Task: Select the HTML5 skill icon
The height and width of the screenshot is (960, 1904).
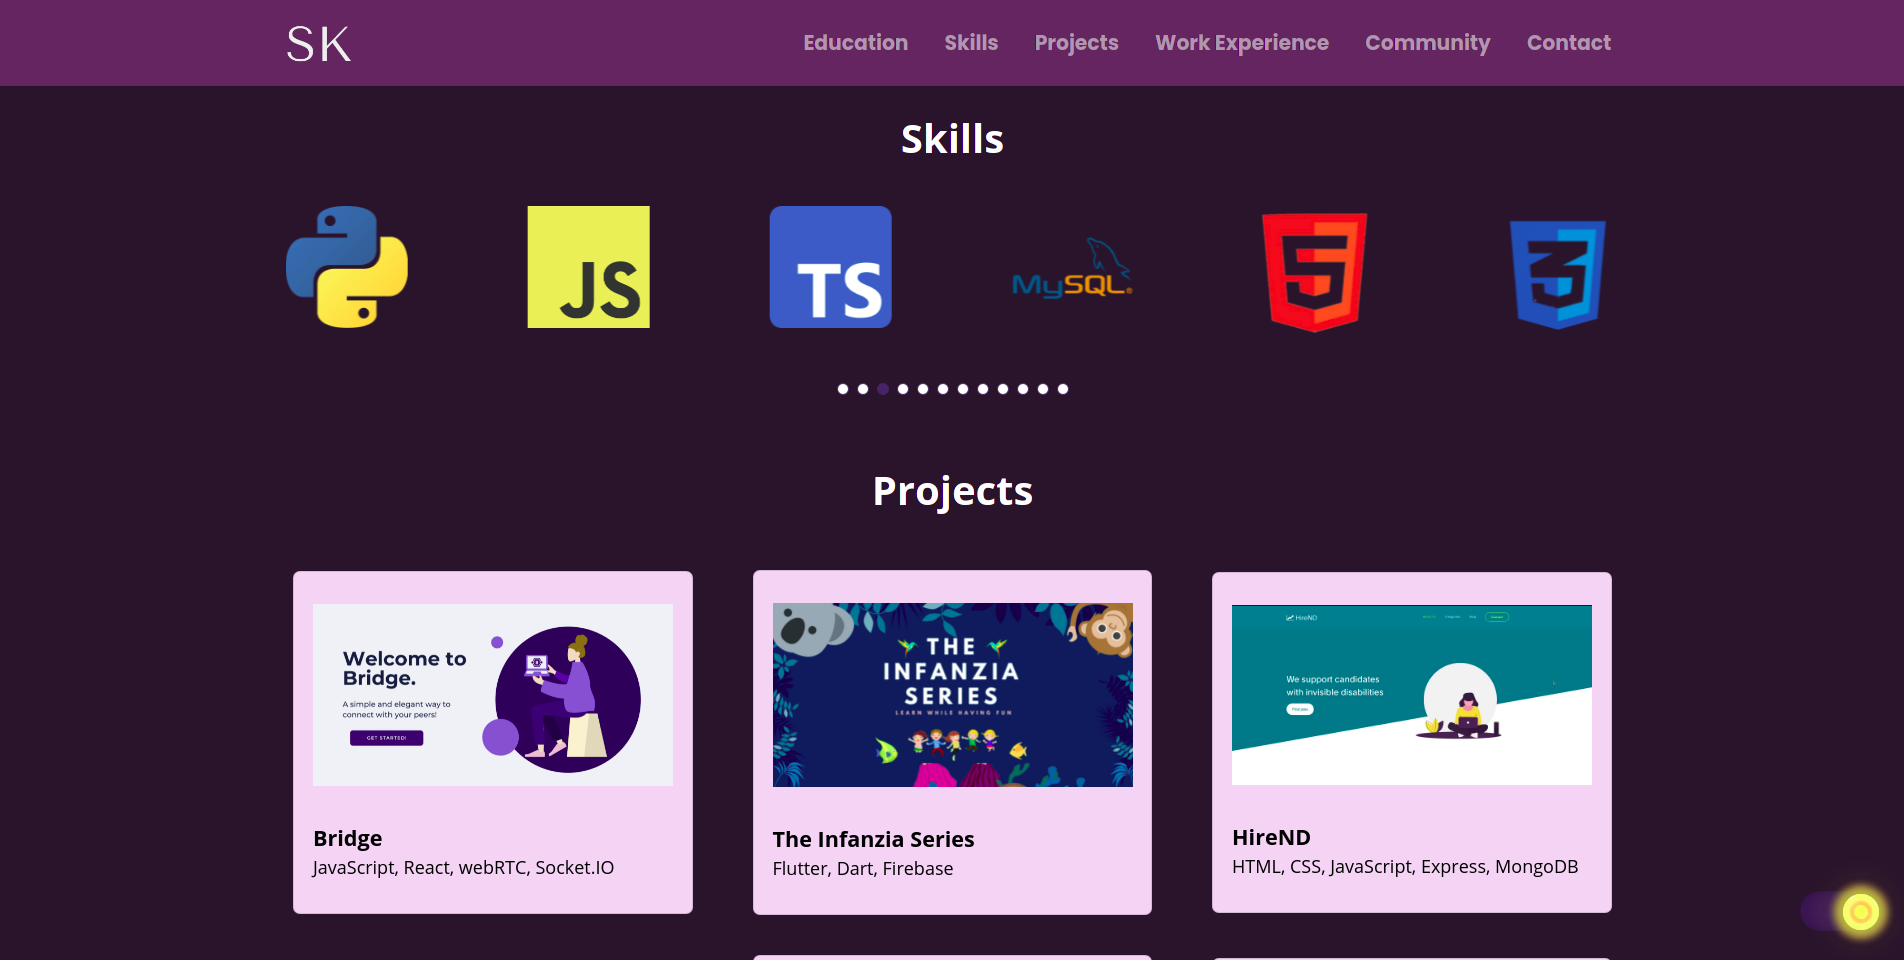Action: point(1313,270)
